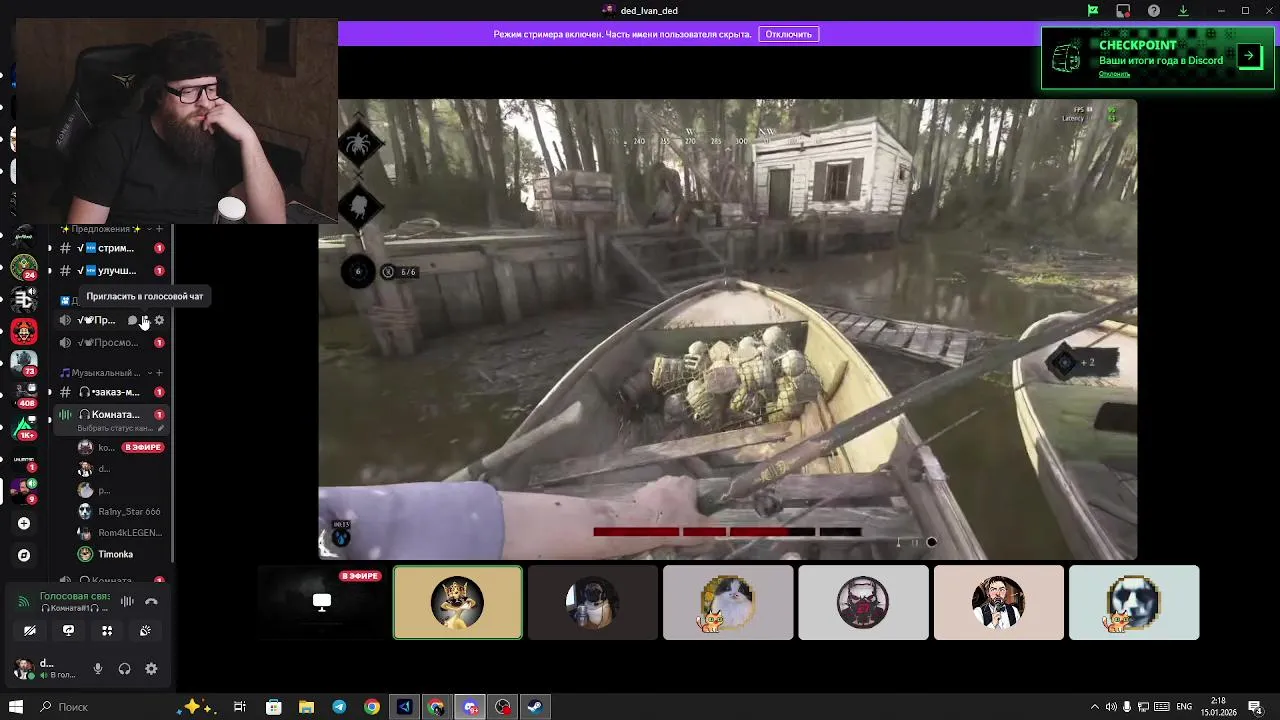
Task: Click the main game stream video
Action: pos(727,329)
